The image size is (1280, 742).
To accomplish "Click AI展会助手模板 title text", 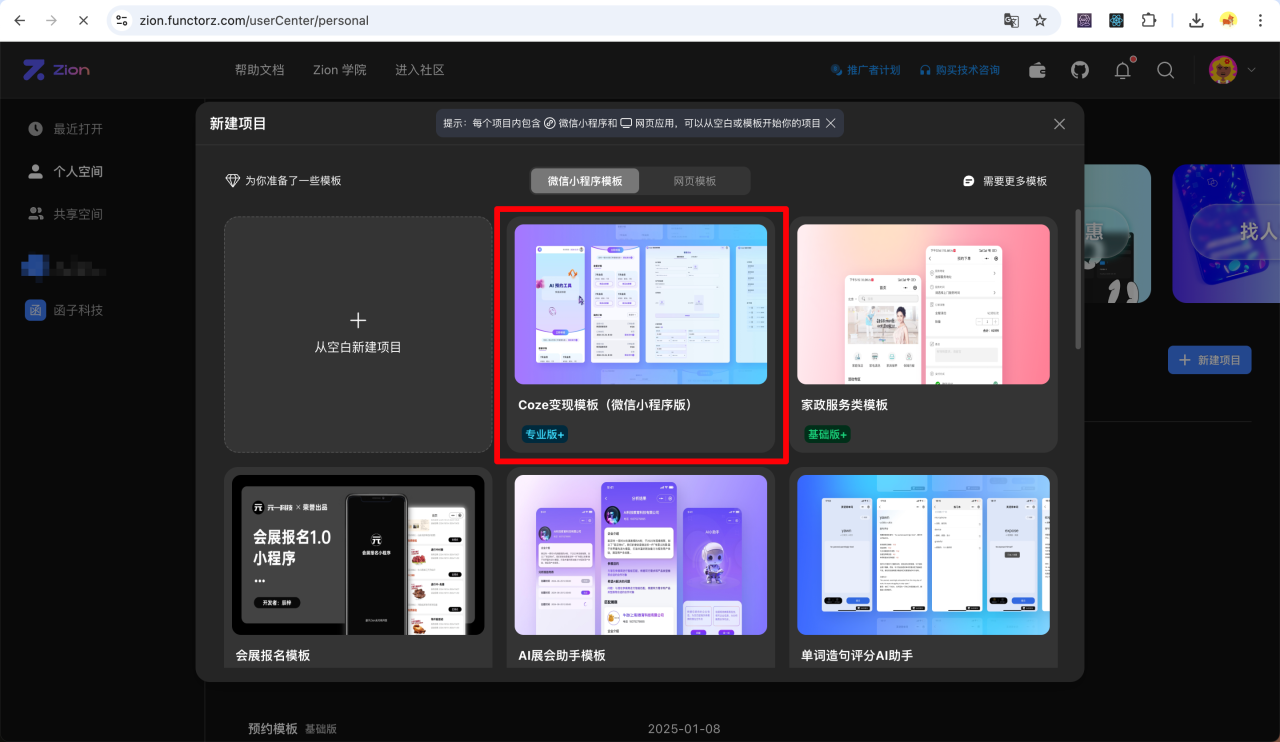I will 562,656.
